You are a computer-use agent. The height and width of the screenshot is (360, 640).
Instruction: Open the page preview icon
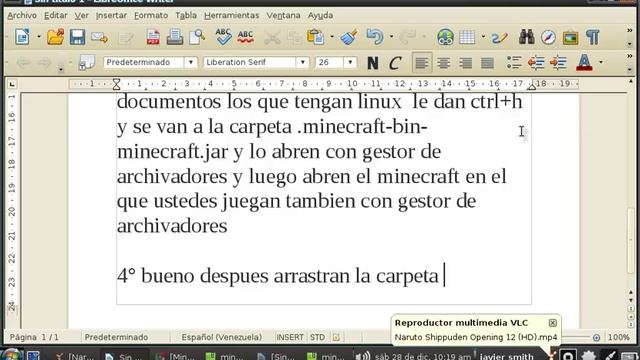coord(197,37)
